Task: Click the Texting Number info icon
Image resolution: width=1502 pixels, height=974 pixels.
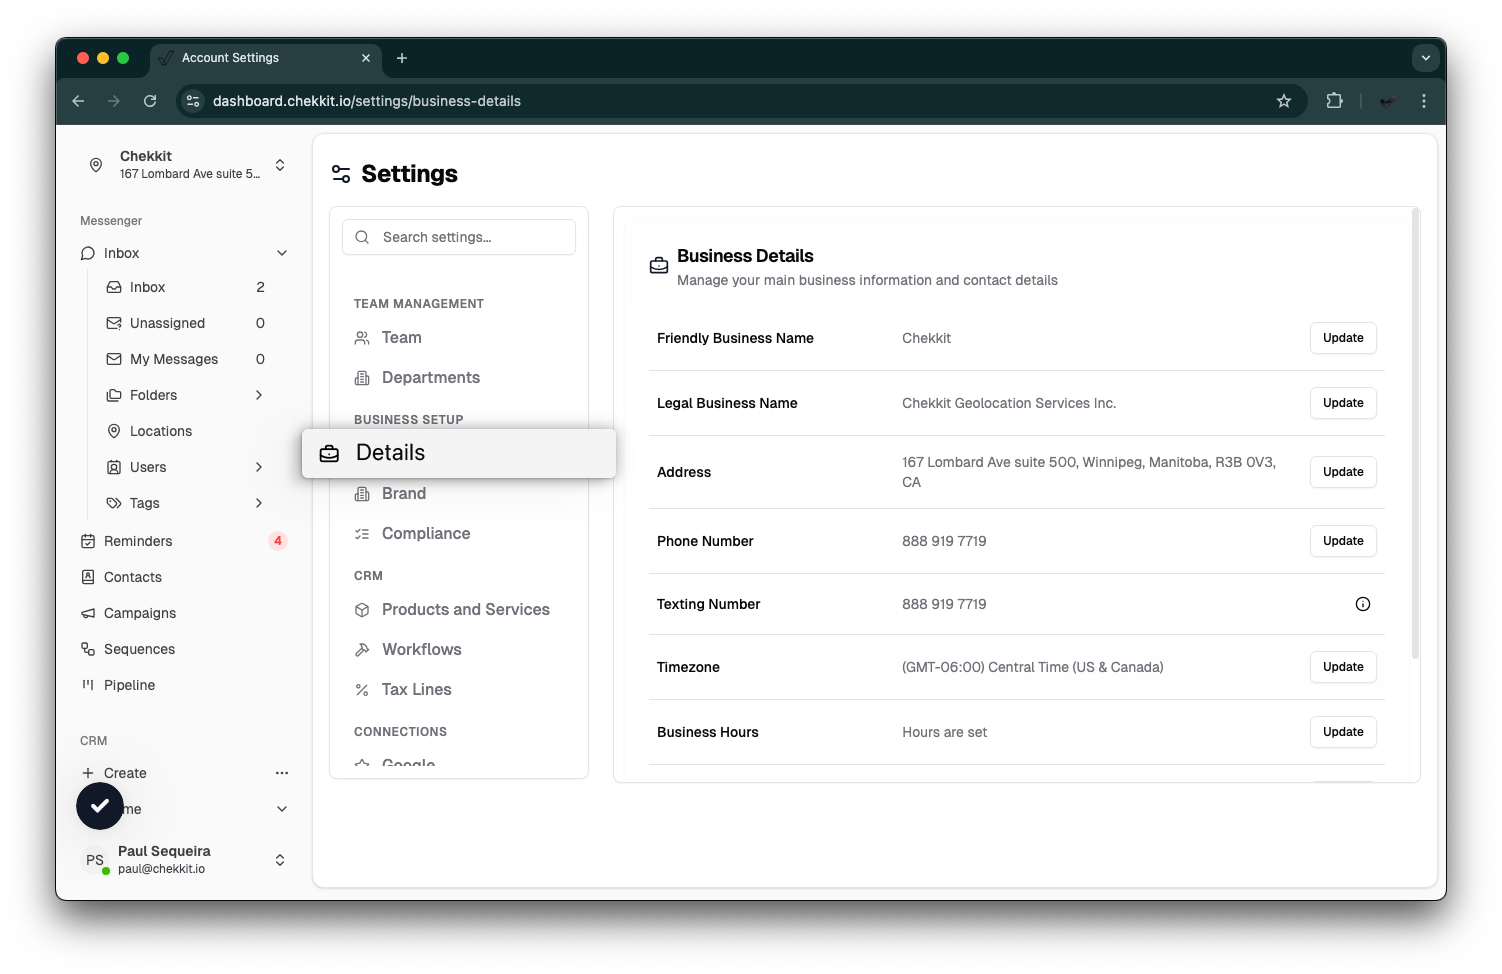Action: click(x=1363, y=604)
